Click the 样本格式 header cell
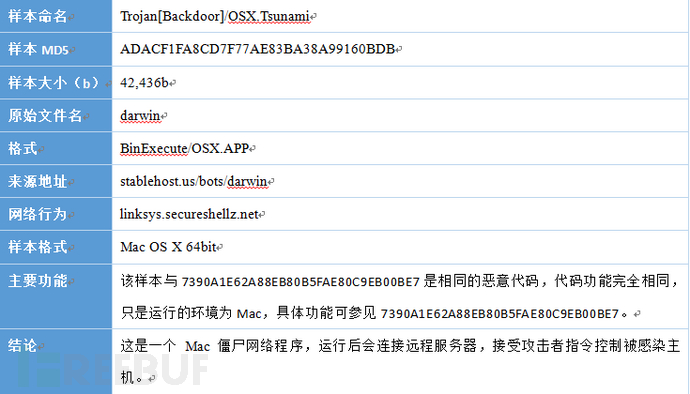This screenshot has height=394, width=690. tap(56, 247)
